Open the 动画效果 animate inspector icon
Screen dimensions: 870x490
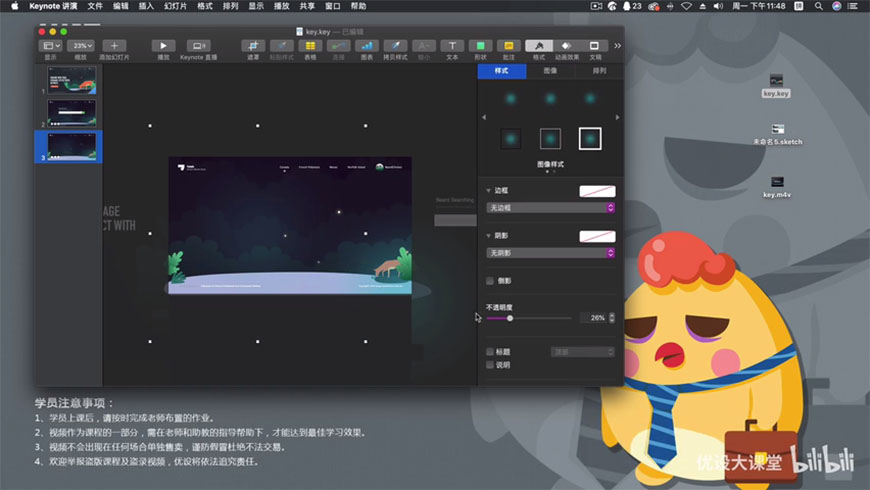566,46
